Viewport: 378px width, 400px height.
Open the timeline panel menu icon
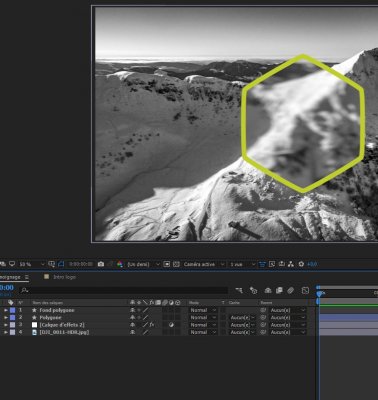pos(27,277)
